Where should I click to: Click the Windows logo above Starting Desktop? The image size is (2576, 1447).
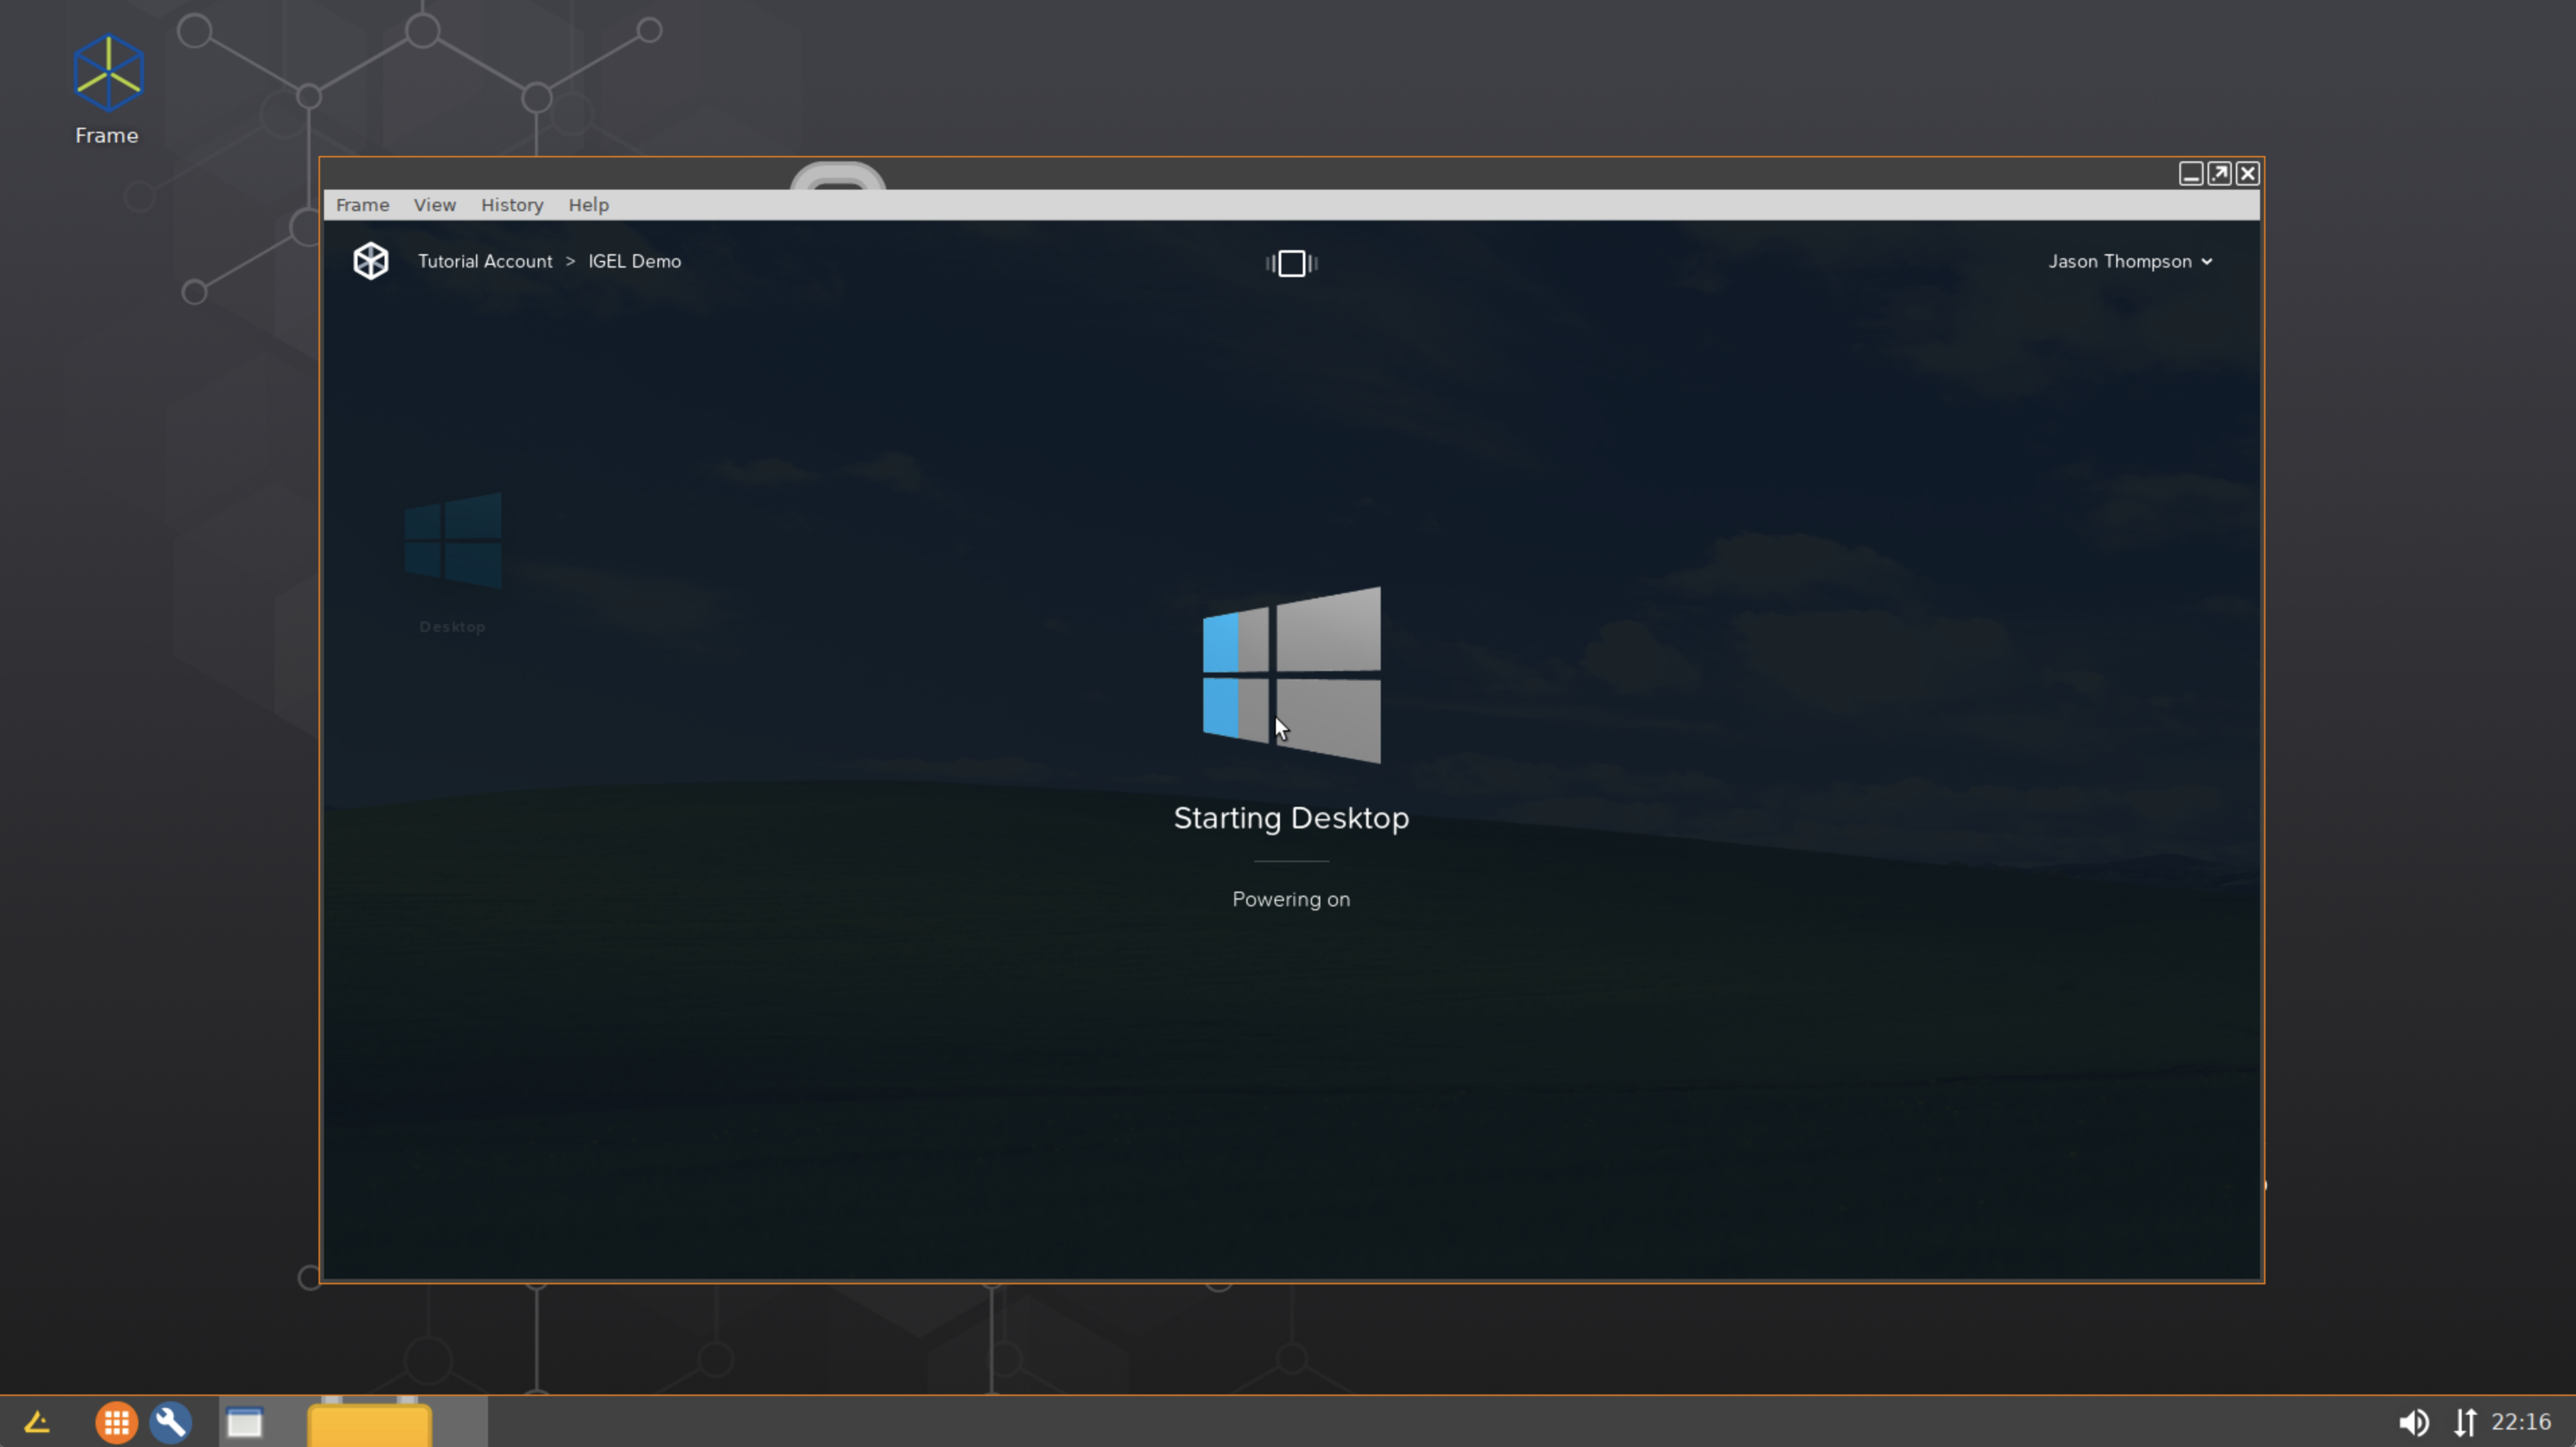coord(1291,677)
